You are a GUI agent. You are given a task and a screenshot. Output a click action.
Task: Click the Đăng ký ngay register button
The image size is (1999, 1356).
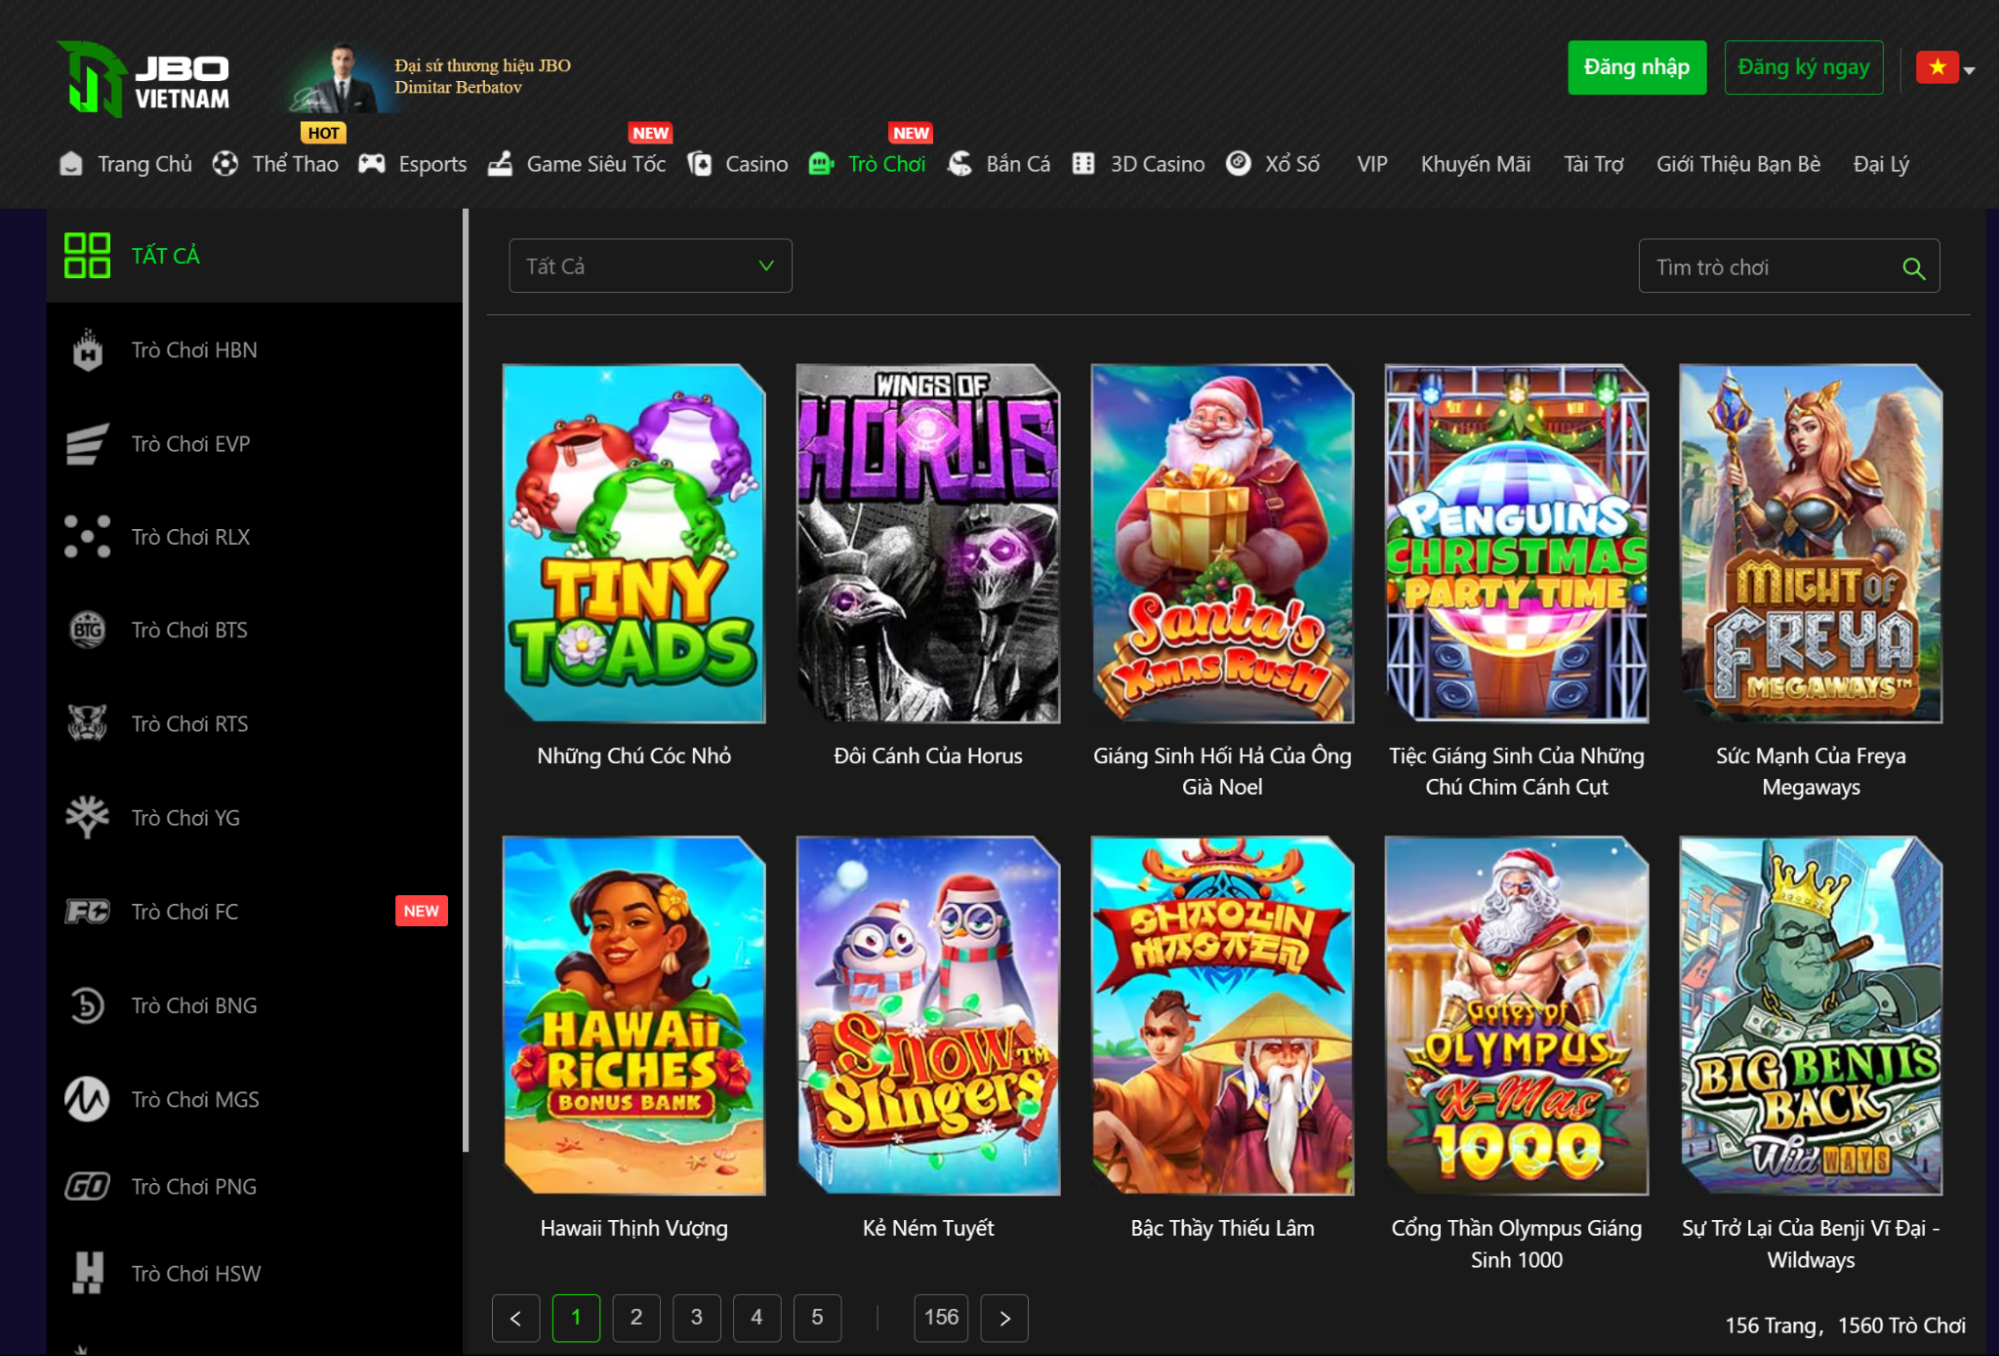pos(1803,68)
